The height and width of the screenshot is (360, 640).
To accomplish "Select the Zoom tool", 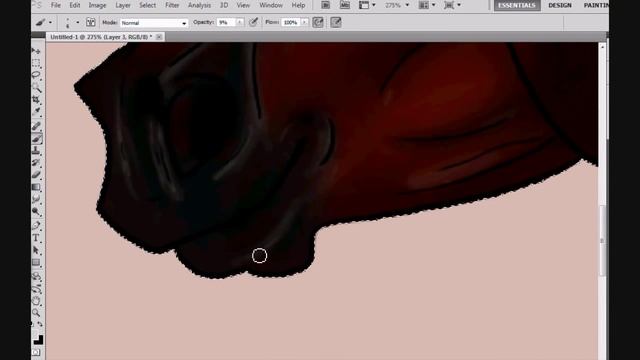I will (x=36, y=313).
